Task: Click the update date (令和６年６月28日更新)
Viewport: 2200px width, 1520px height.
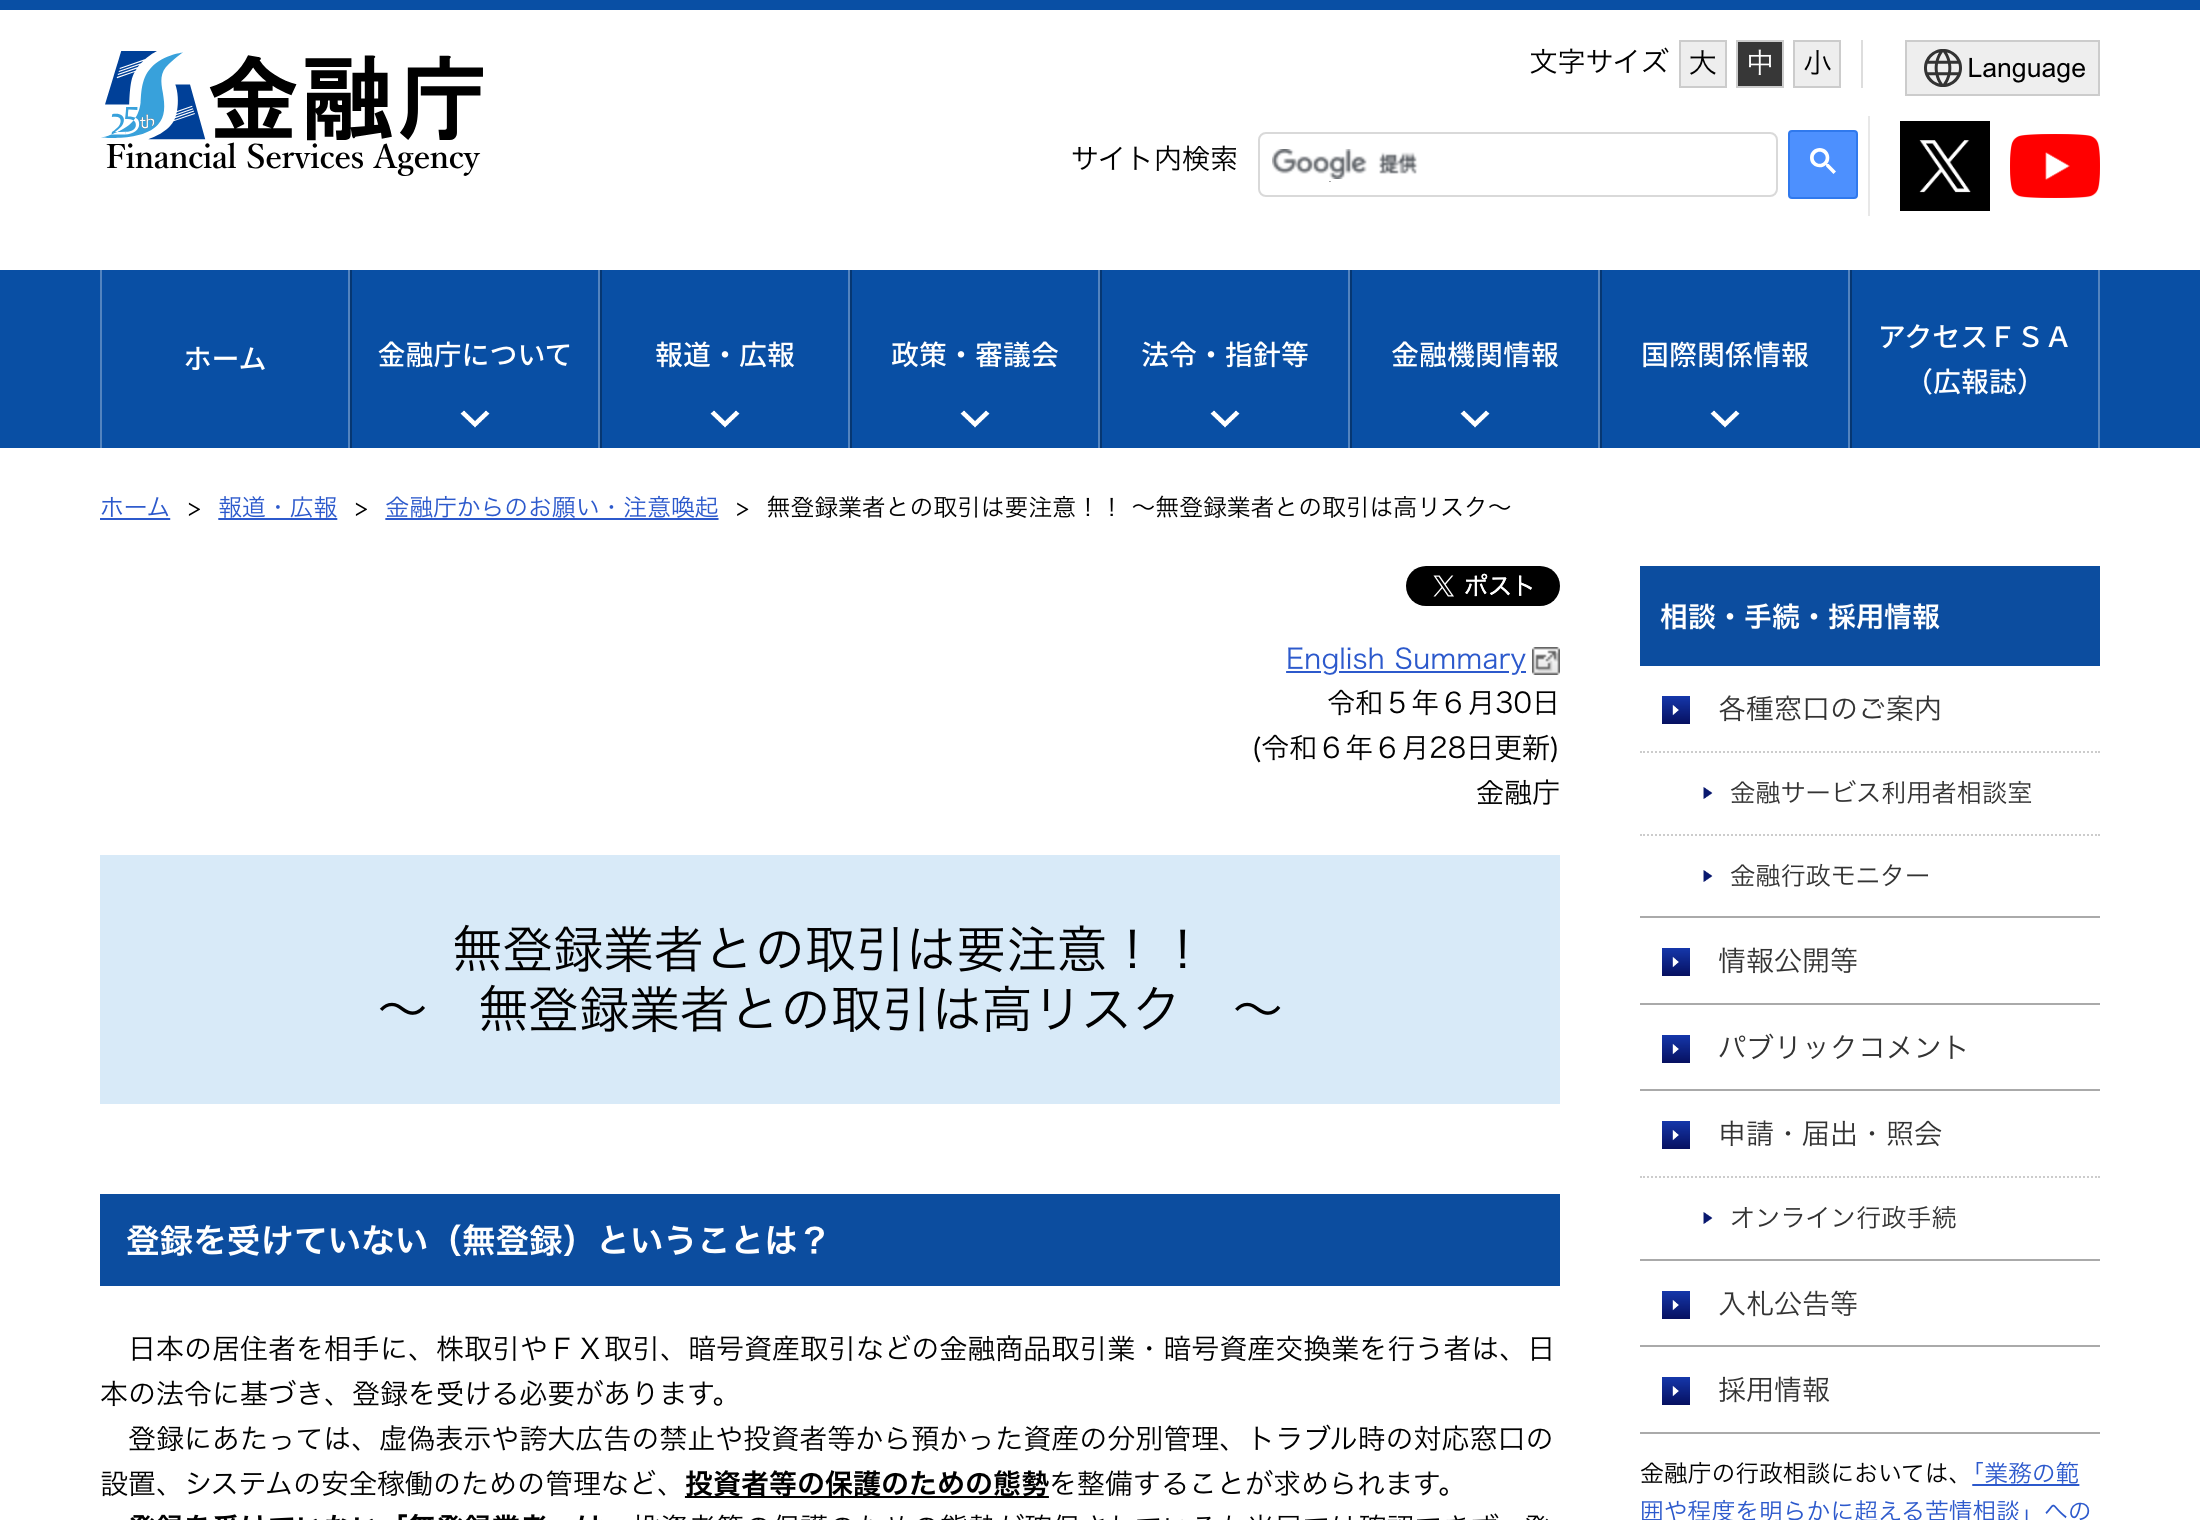Action: [1405, 748]
